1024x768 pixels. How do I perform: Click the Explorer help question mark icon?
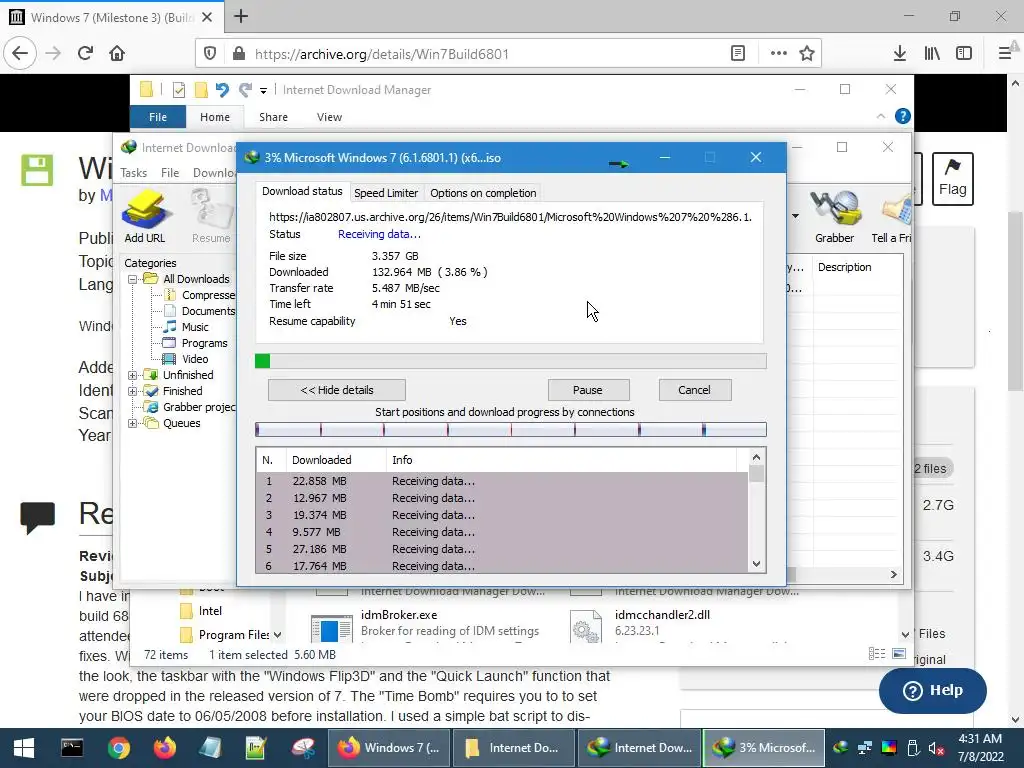(x=903, y=116)
